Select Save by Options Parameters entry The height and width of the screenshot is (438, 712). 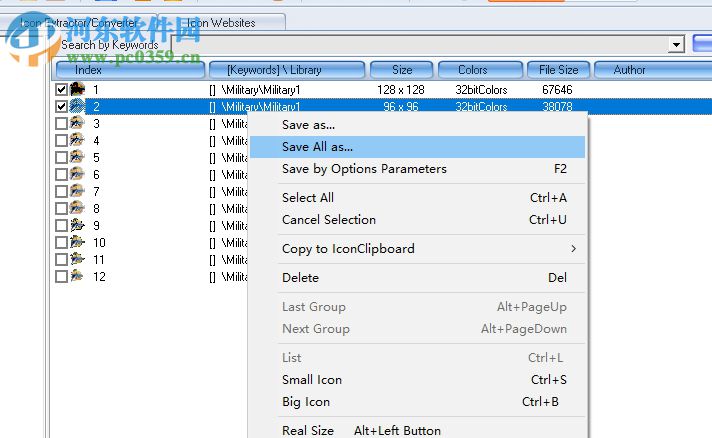364,169
